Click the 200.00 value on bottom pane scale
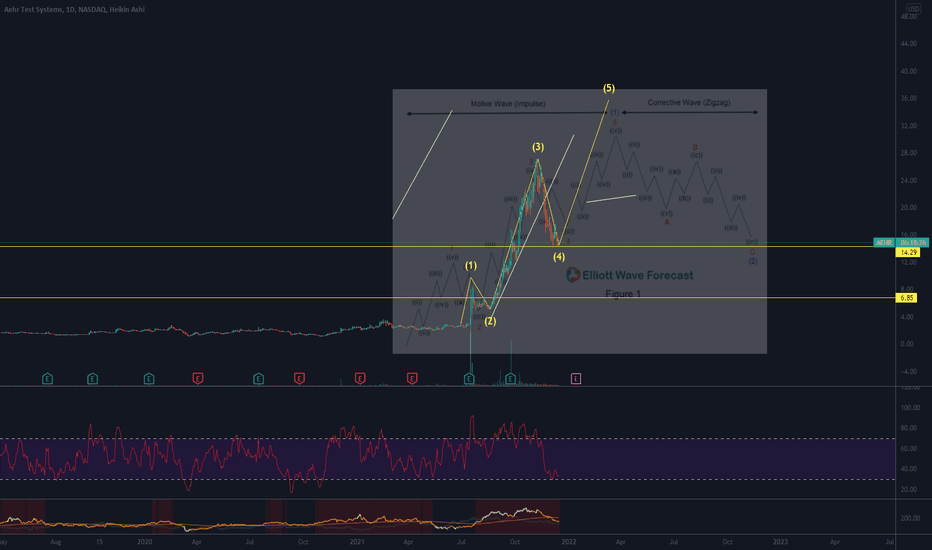 pos(910,518)
